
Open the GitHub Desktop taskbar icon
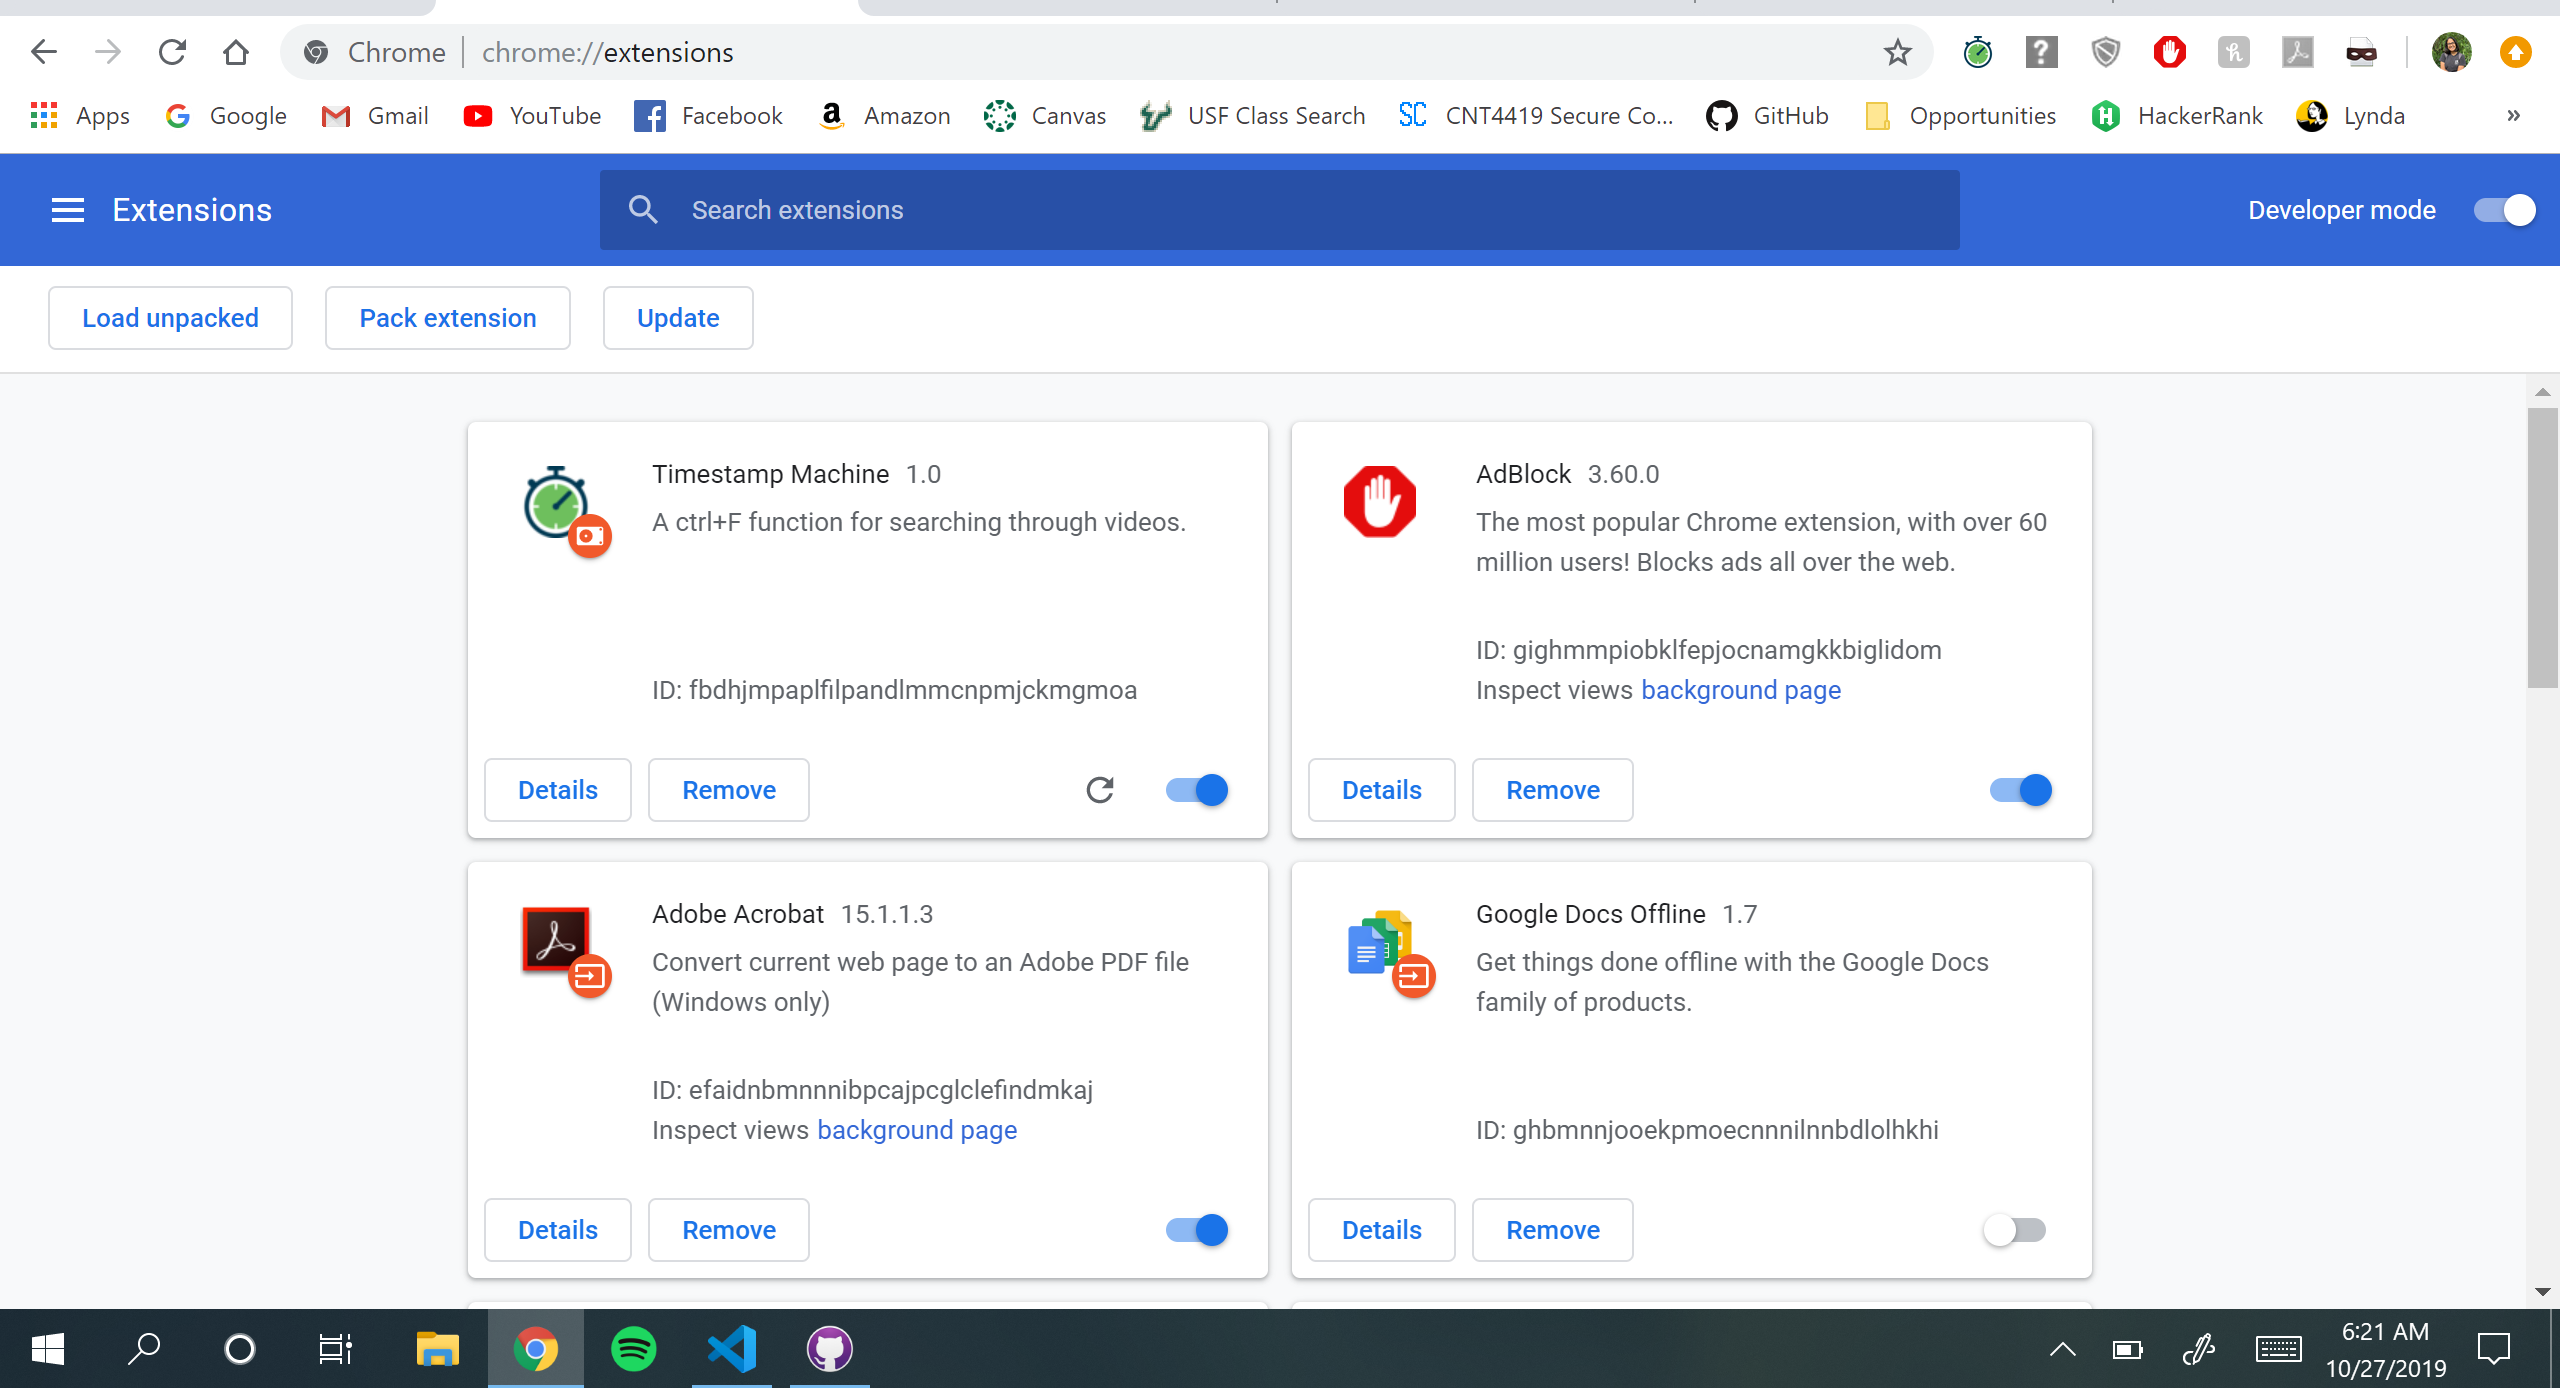[x=830, y=1349]
